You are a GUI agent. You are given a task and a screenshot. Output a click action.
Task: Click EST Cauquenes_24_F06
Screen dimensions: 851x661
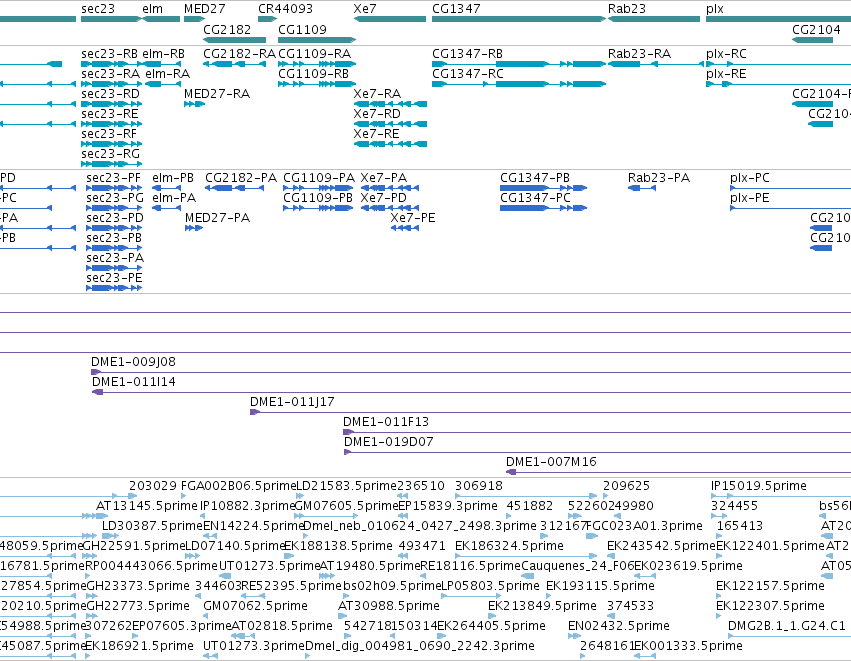(x=527, y=576)
